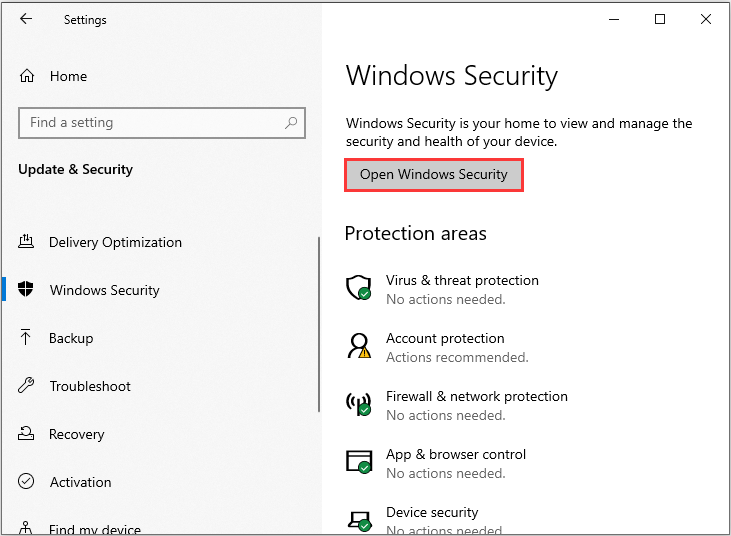The width and height of the screenshot is (731, 536).
Task: Select Windows Security in the sidebar
Action: point(104,290)
